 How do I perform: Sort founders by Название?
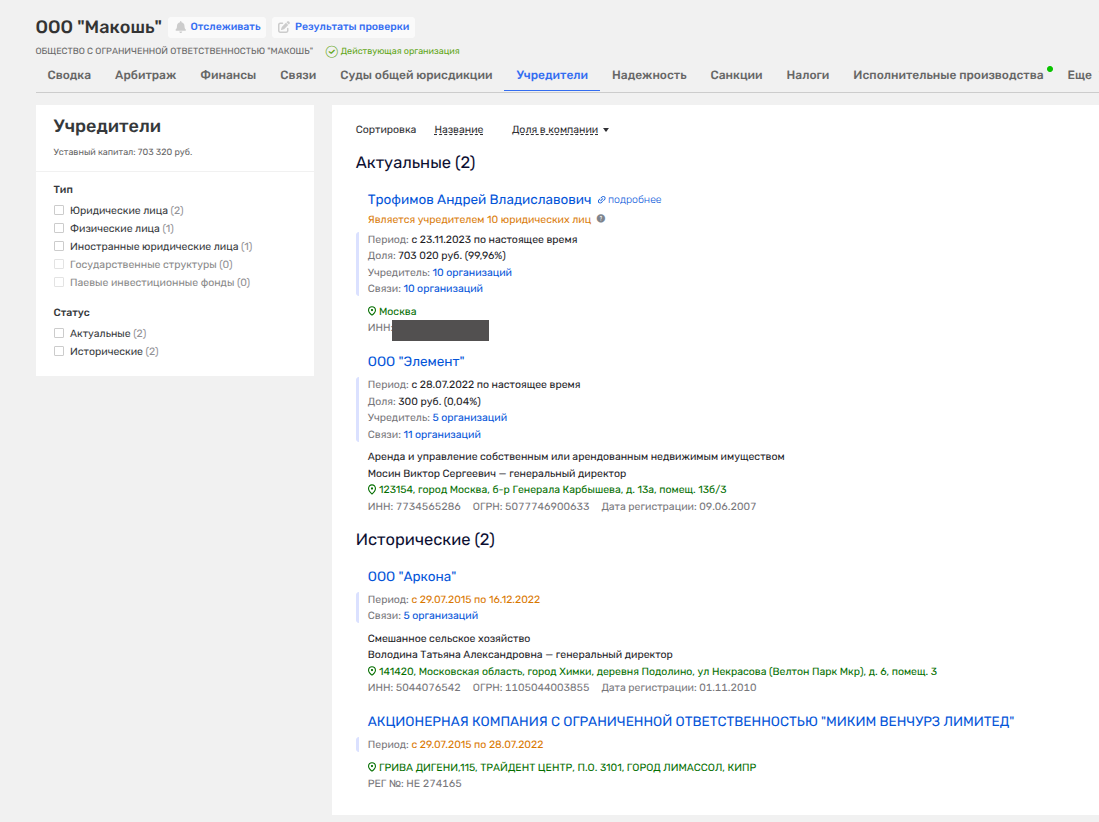click(x=458, y=130)
